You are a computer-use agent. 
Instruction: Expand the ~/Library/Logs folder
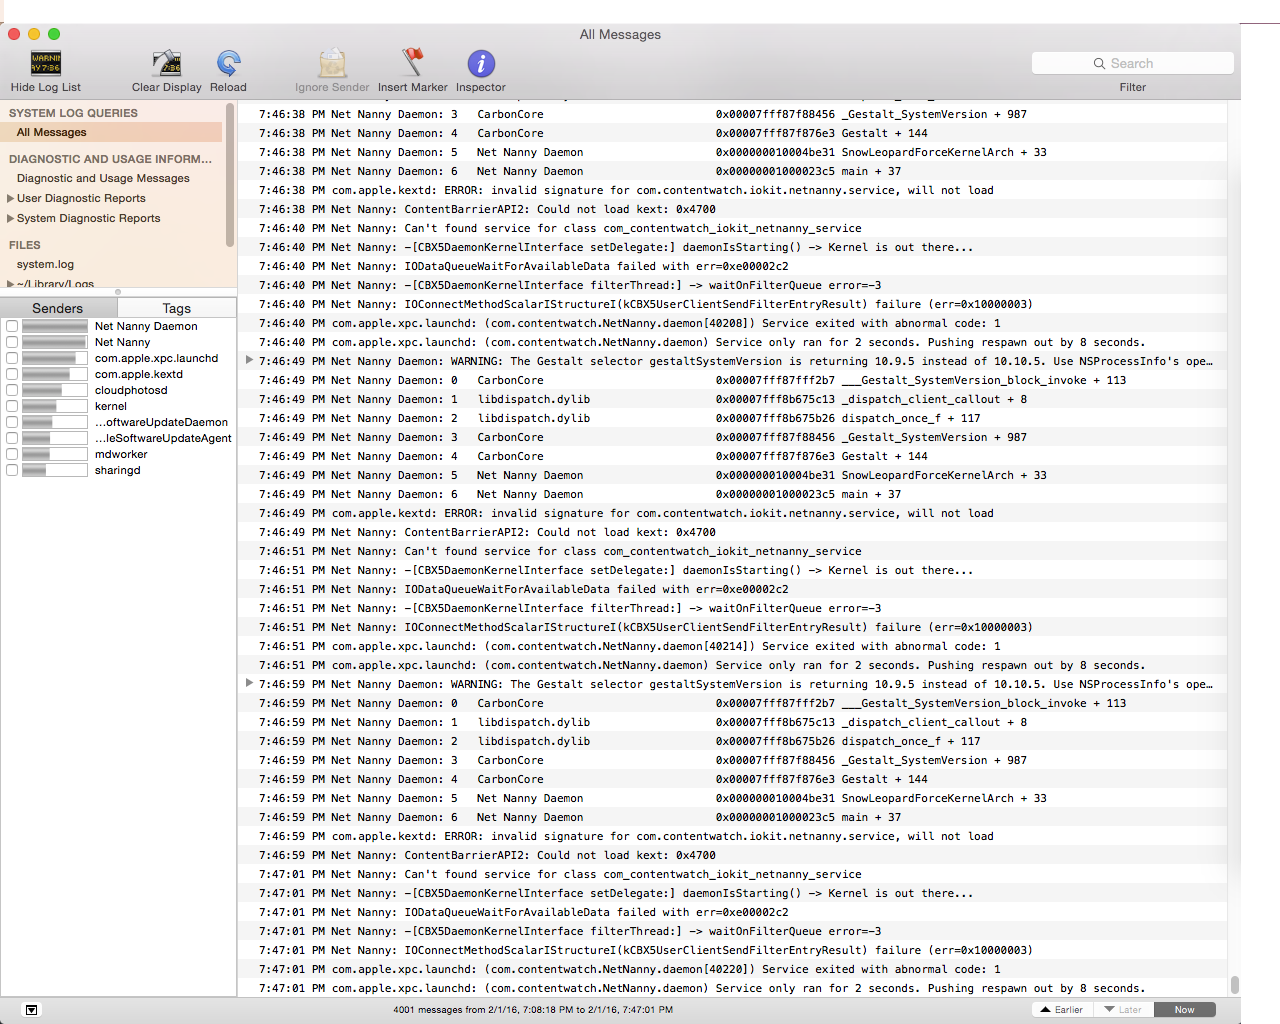tap(10, 284)
